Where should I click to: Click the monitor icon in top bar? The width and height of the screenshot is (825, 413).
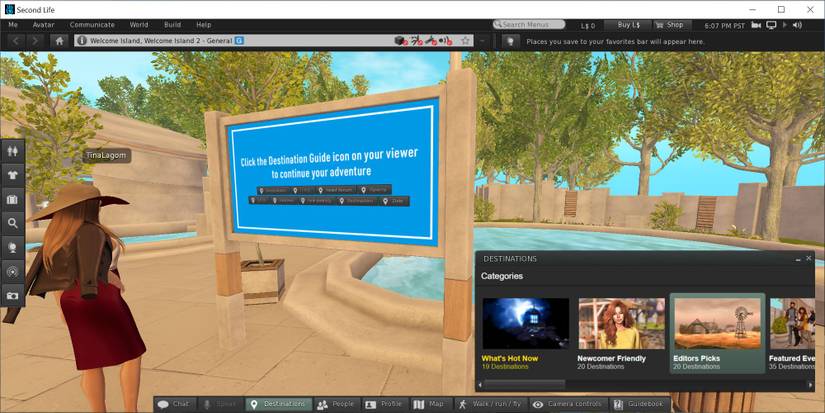(x=771, y=25)
